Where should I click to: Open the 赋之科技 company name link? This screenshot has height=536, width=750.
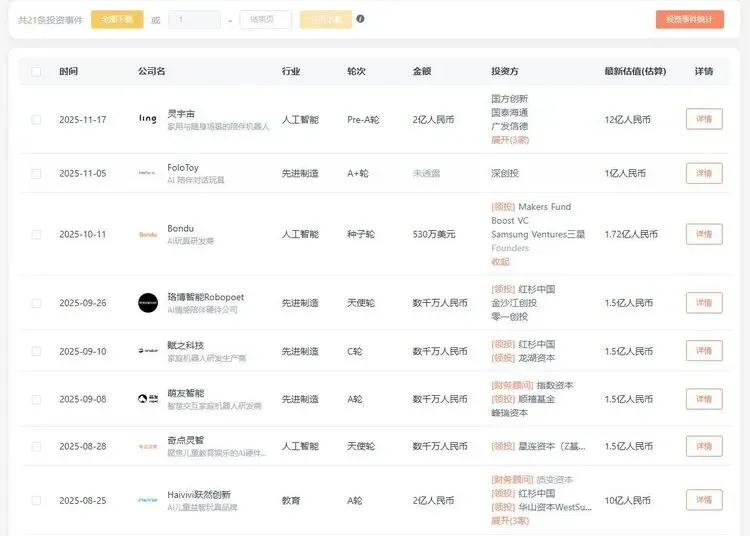click(186, 345)
